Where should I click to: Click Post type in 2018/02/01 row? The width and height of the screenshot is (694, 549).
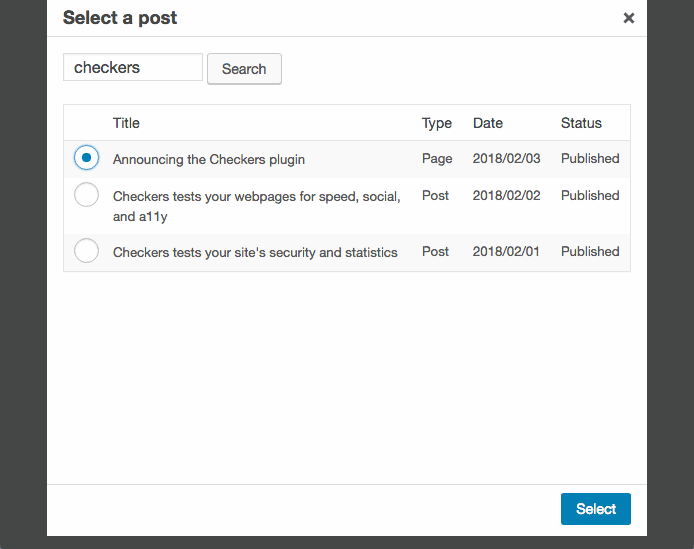tap(435, 251)
